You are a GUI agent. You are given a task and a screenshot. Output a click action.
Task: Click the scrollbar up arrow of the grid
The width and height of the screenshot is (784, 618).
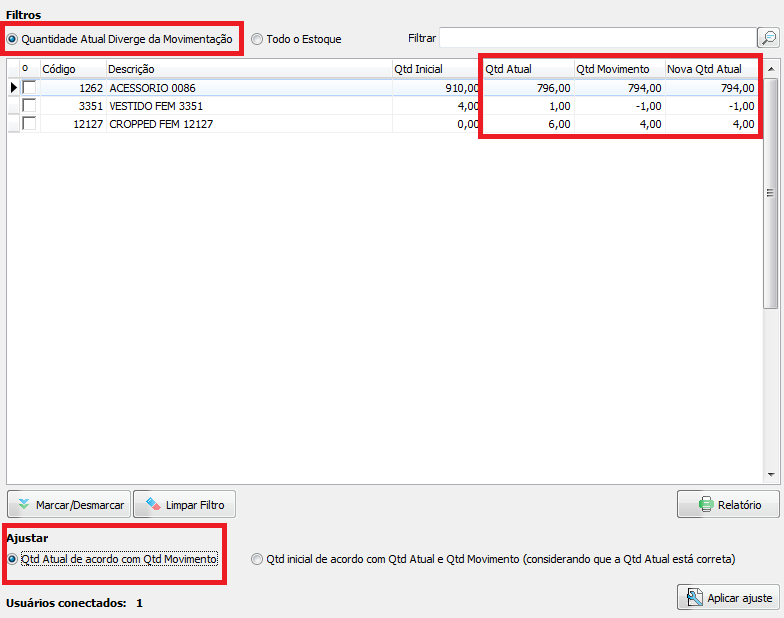click(770, 68)
